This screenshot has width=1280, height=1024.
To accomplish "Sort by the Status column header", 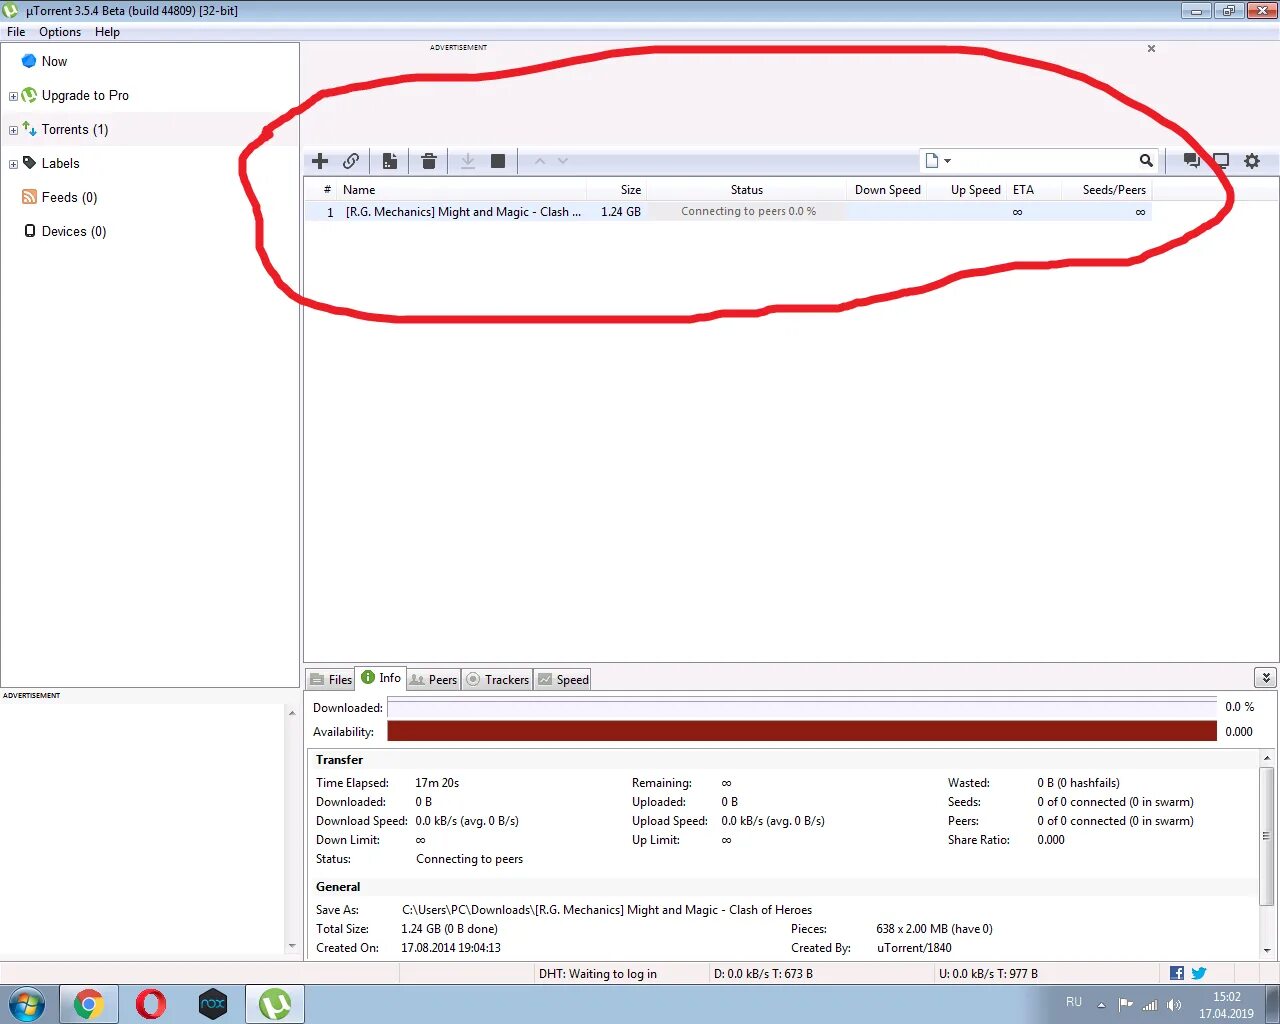I will (746, 190).
